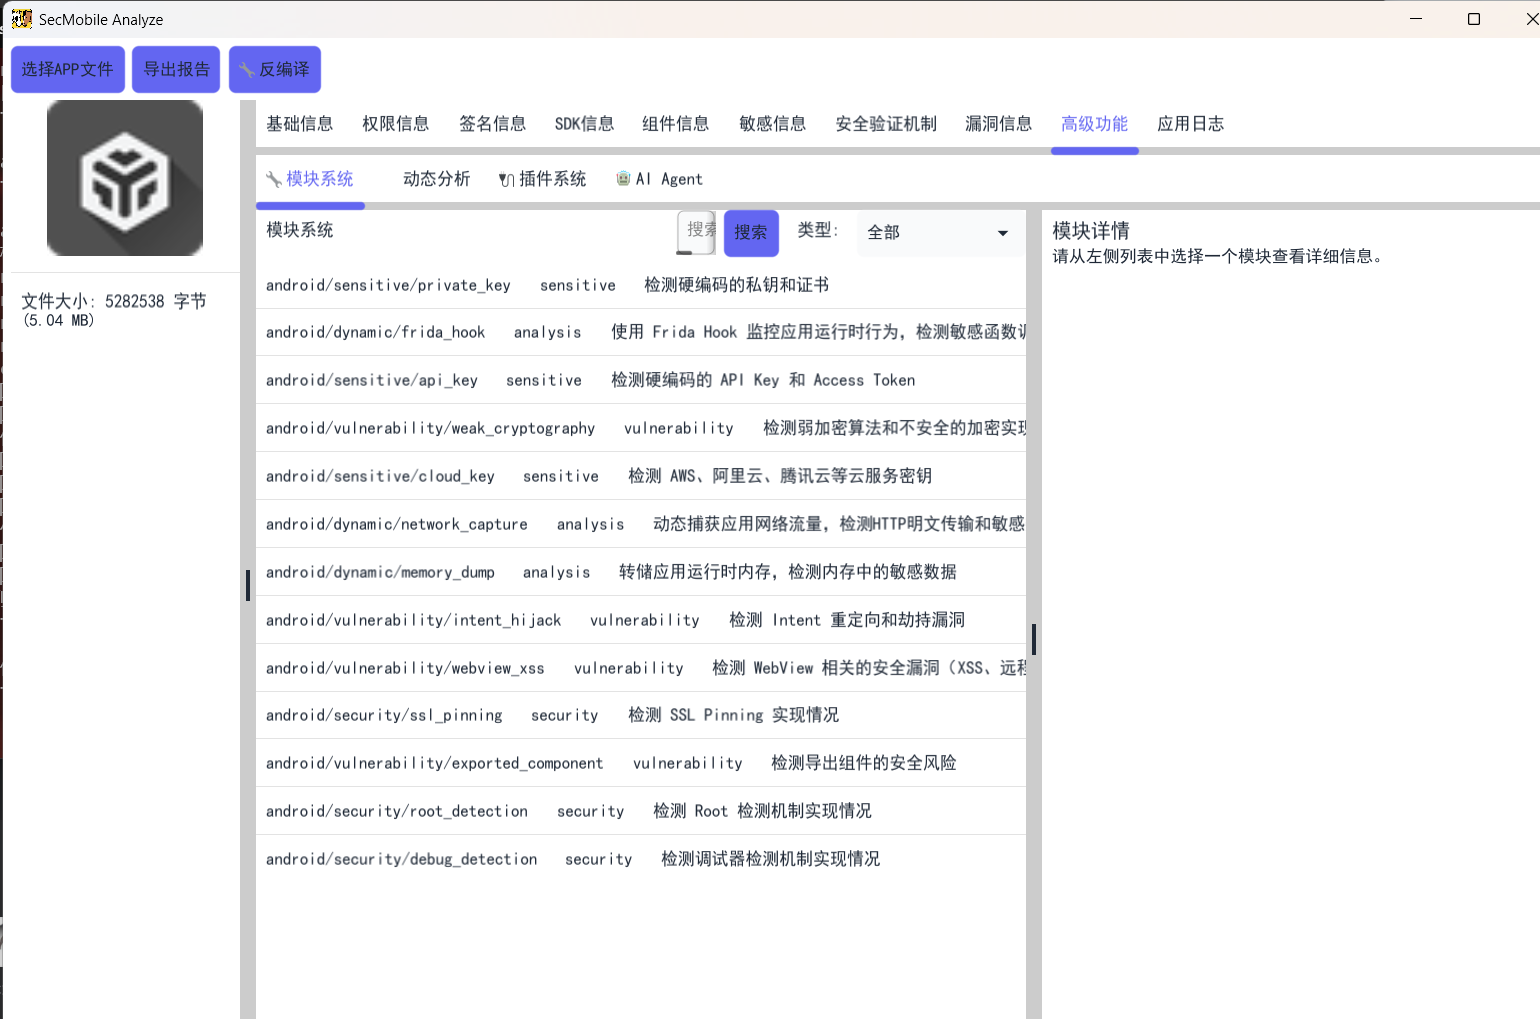
Task: Click the 选择APP文件 button
Action: [67, 69]
